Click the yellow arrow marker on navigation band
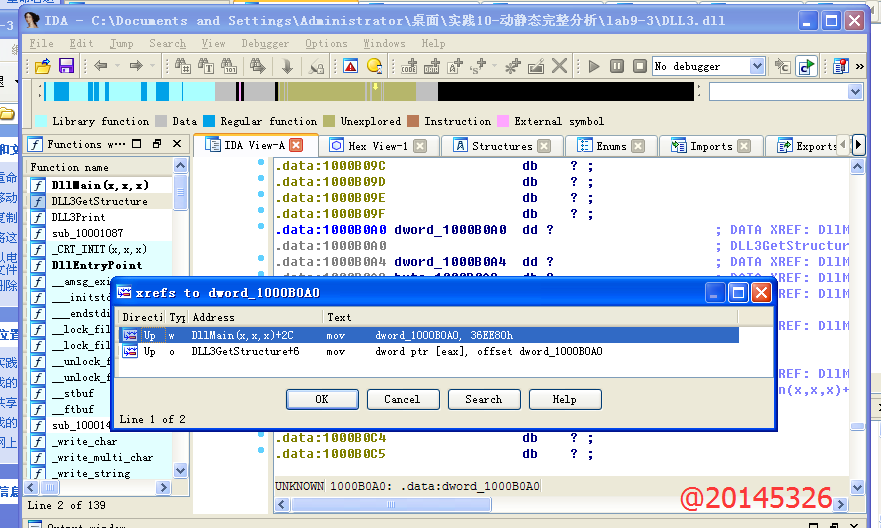The width and height of the screenshot is (881, 528). click(375, 87)
